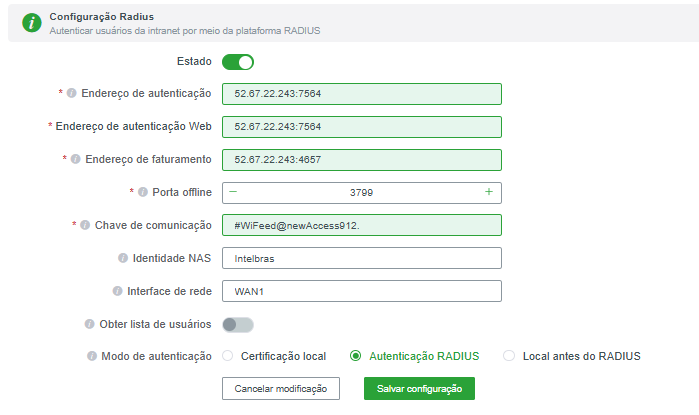The image size is (699, 415).
Task: Click help icon beside Interface de rede
Action: pyautogui.click(x=117, y=291)
